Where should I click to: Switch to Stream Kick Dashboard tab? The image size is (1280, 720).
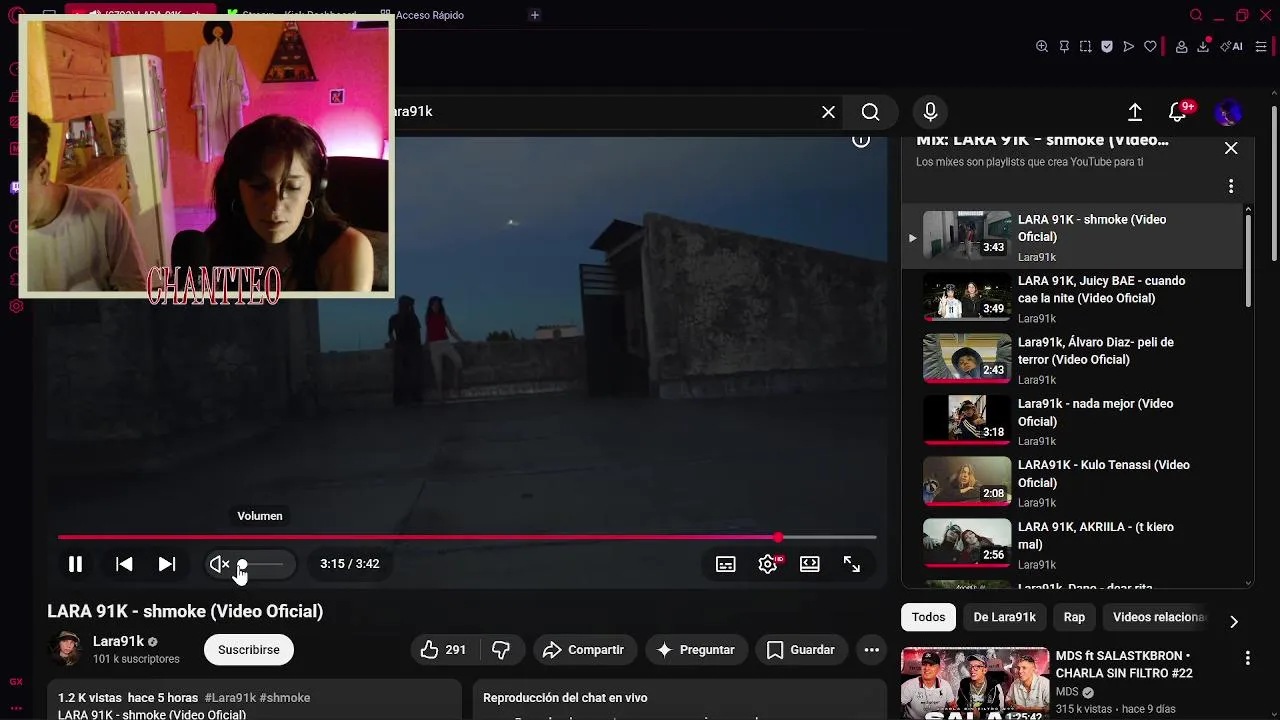point(292,15)
